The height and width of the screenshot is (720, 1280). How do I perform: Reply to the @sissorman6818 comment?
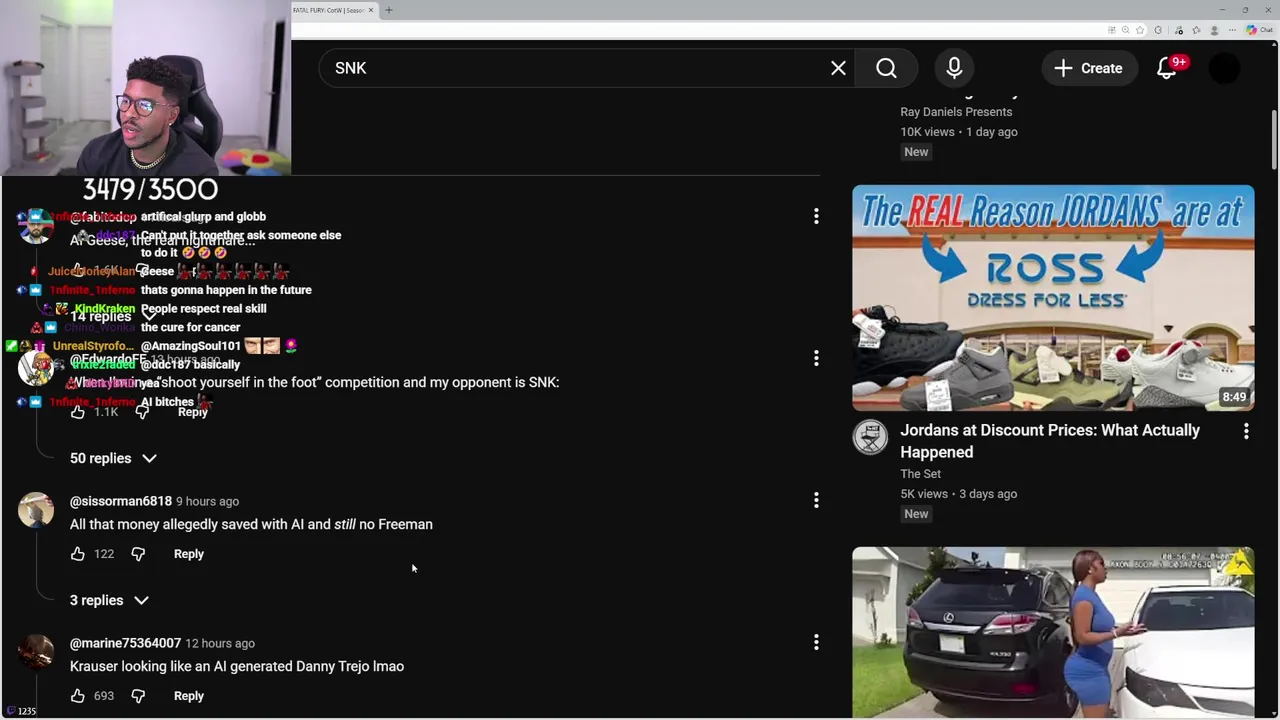tap(188, 554)
